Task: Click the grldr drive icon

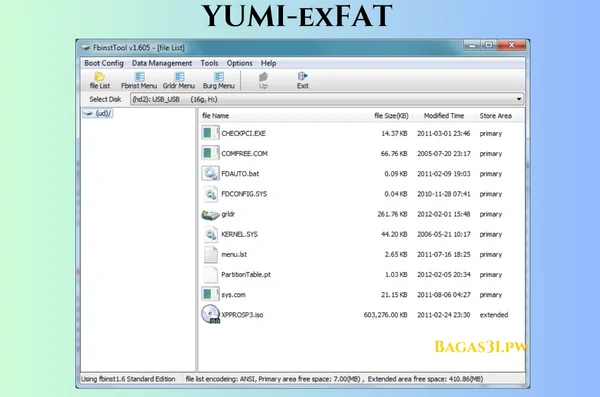Action: coord(210,214)
